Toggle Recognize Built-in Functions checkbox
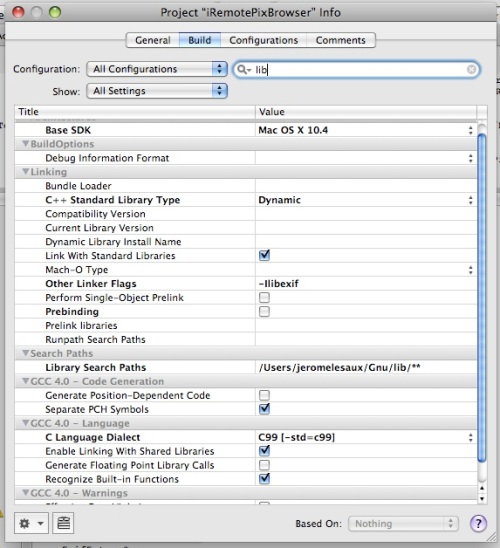500x548 pixels. point(265,479)
